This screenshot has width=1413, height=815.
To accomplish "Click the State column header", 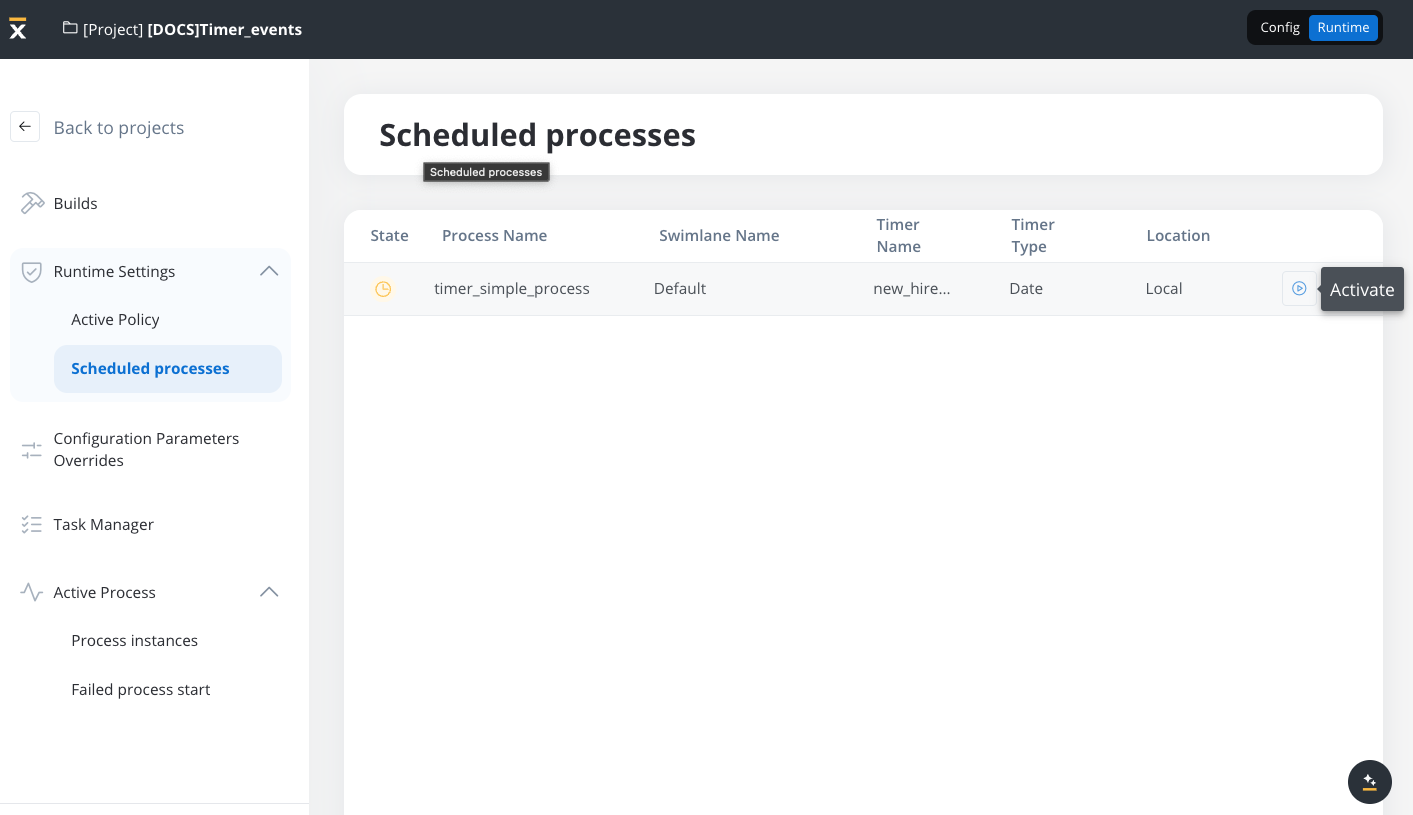I will 389,236.
